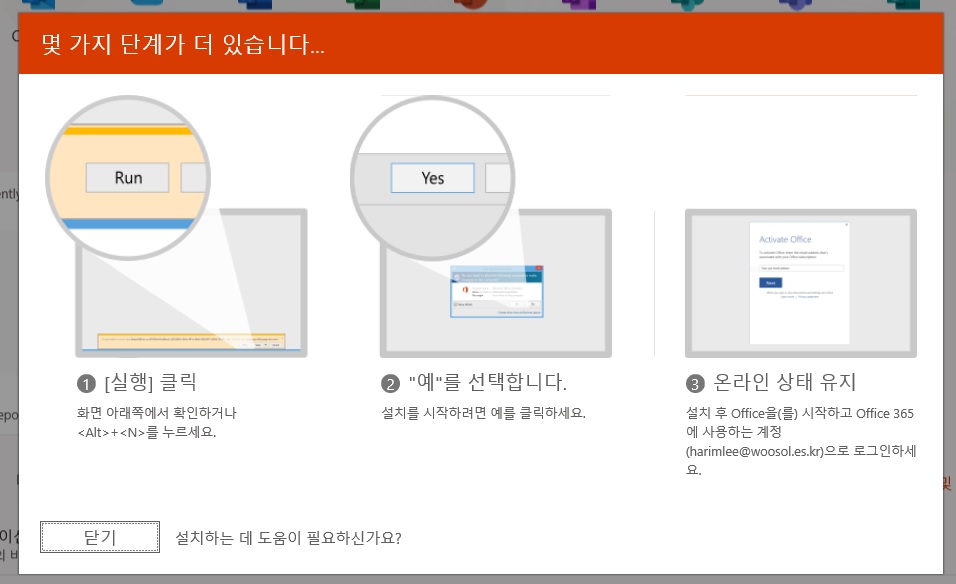The width and height of the screenshot is (956, 584).
Task: Click the 닫기 button
Action: pos(100,537)
